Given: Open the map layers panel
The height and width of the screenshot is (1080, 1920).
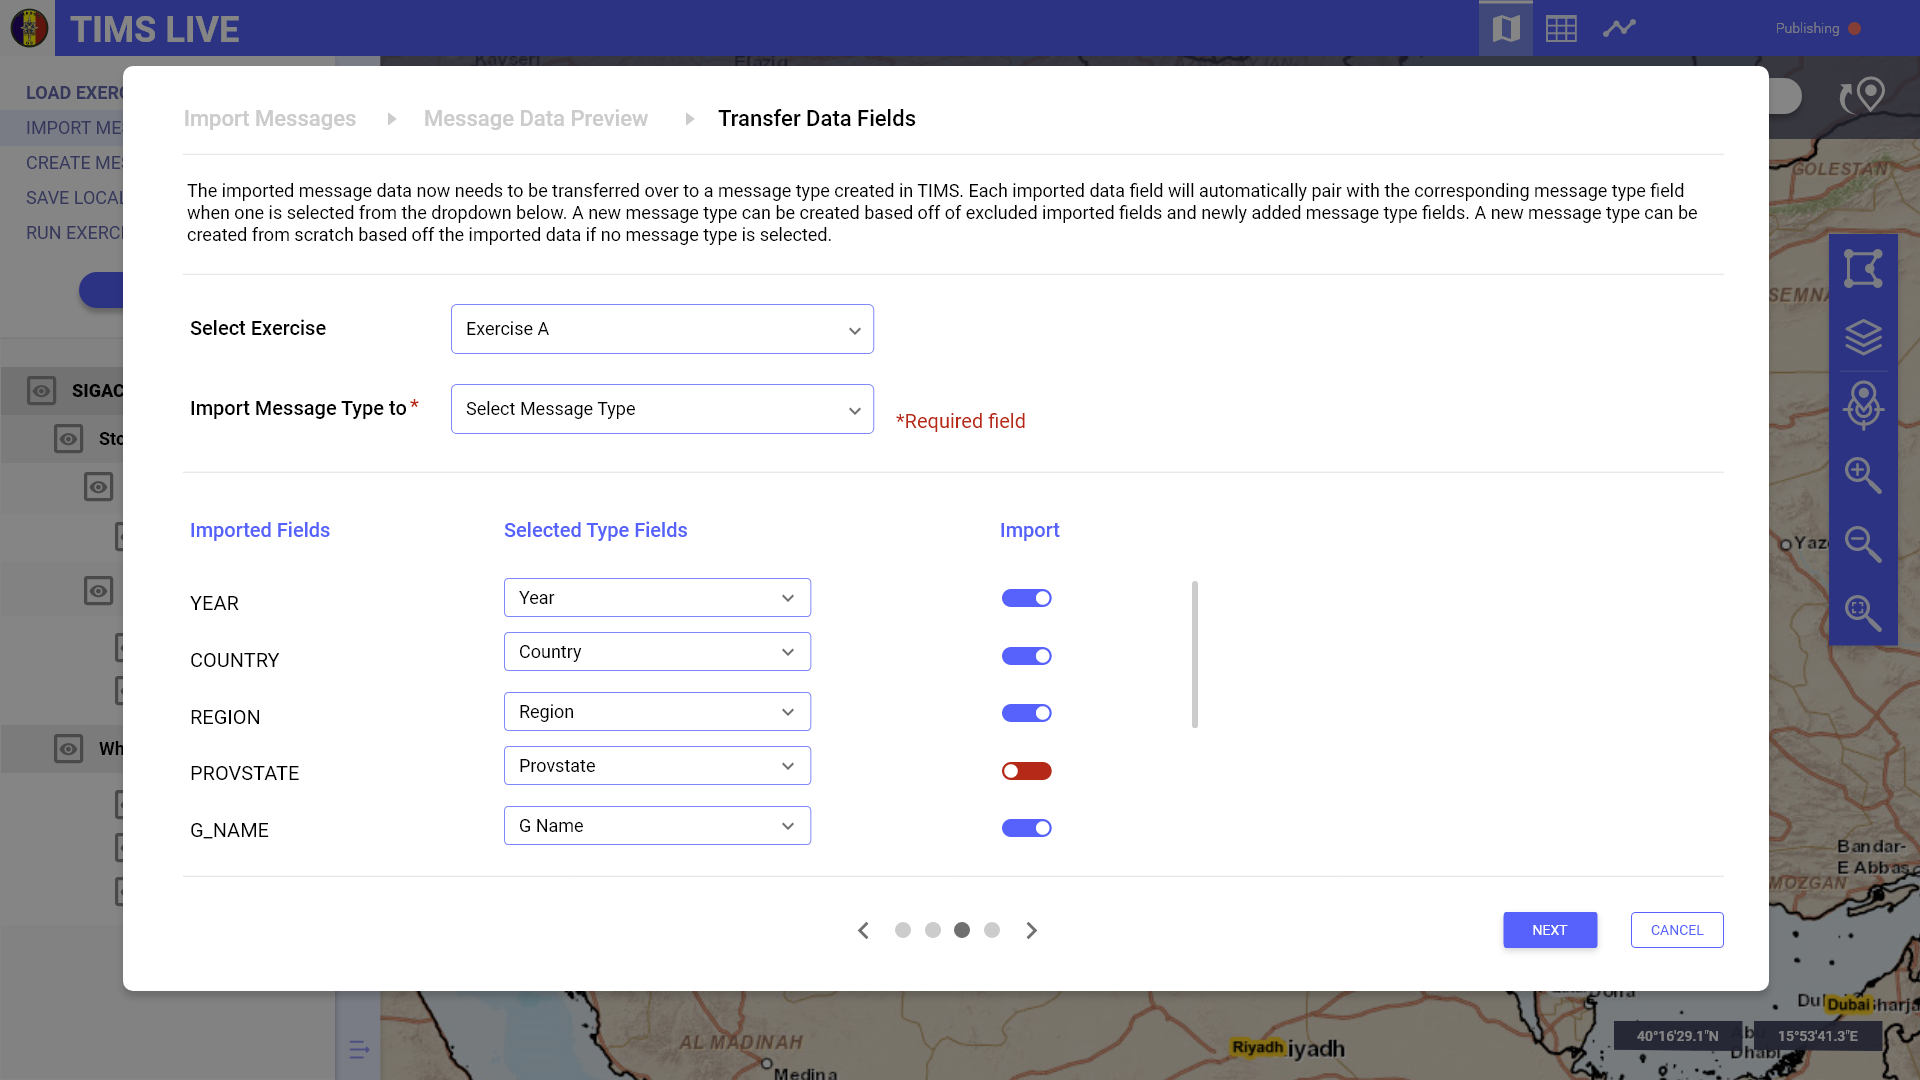Looking at the screenshot, I should (1863, 337).
